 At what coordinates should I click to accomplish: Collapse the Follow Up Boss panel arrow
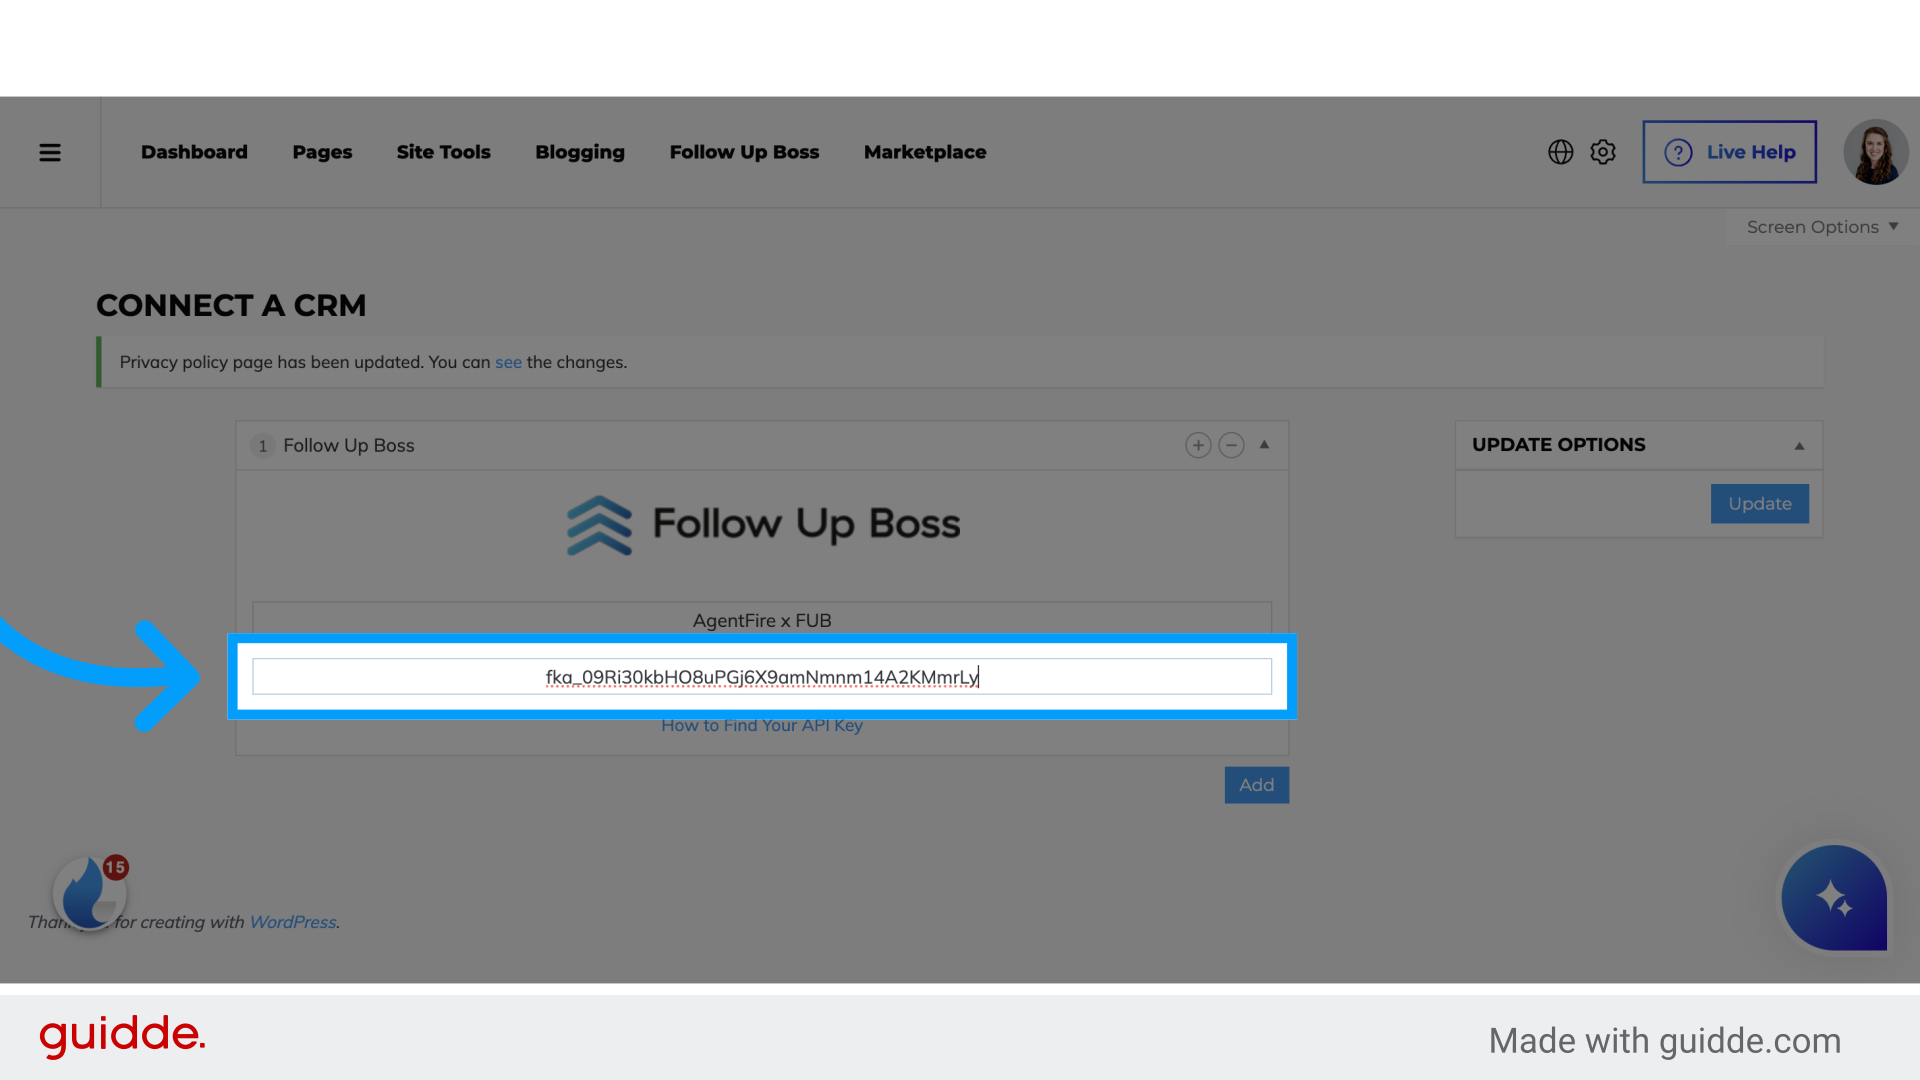coord(1264,445)
